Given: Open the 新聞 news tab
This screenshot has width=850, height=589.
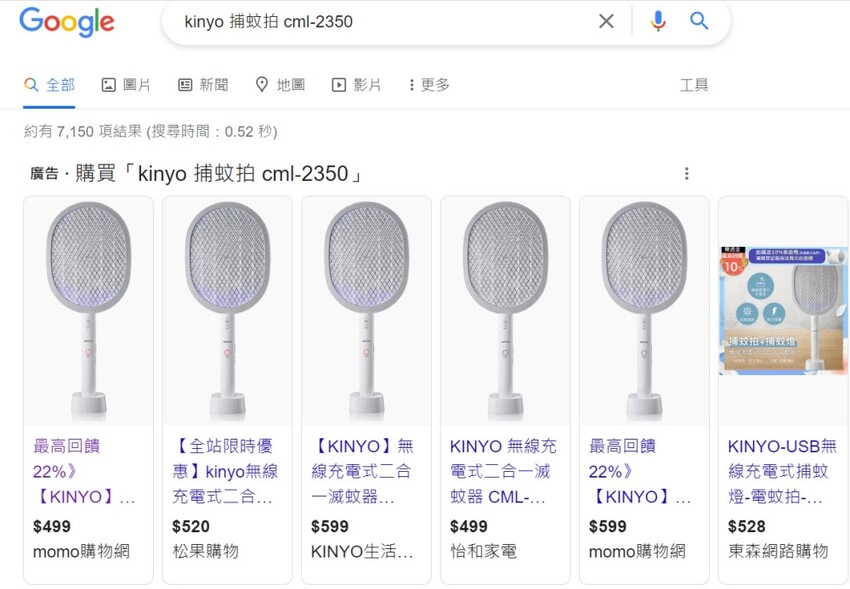Looking at the screenshot, I should click(203, 84).
